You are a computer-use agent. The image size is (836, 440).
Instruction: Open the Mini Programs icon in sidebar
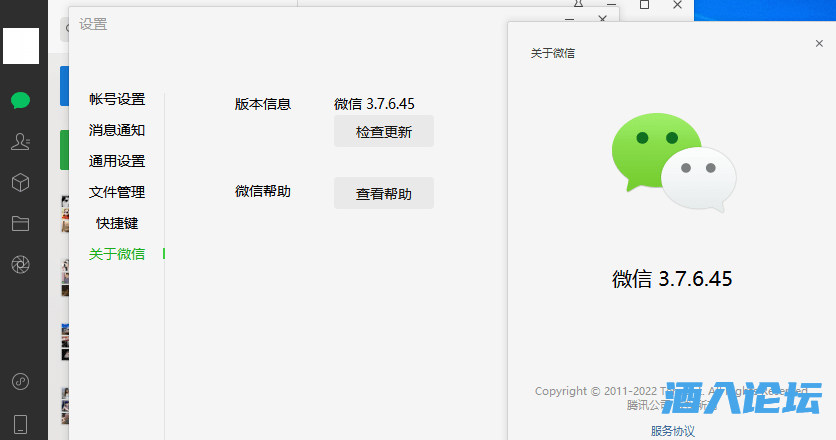(20, 381)
